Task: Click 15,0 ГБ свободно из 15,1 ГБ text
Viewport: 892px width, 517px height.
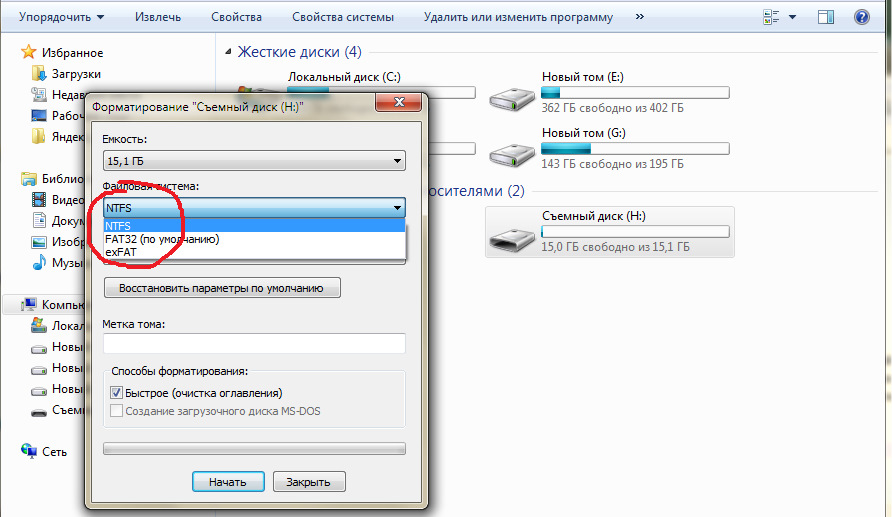Action: (615, 247)
